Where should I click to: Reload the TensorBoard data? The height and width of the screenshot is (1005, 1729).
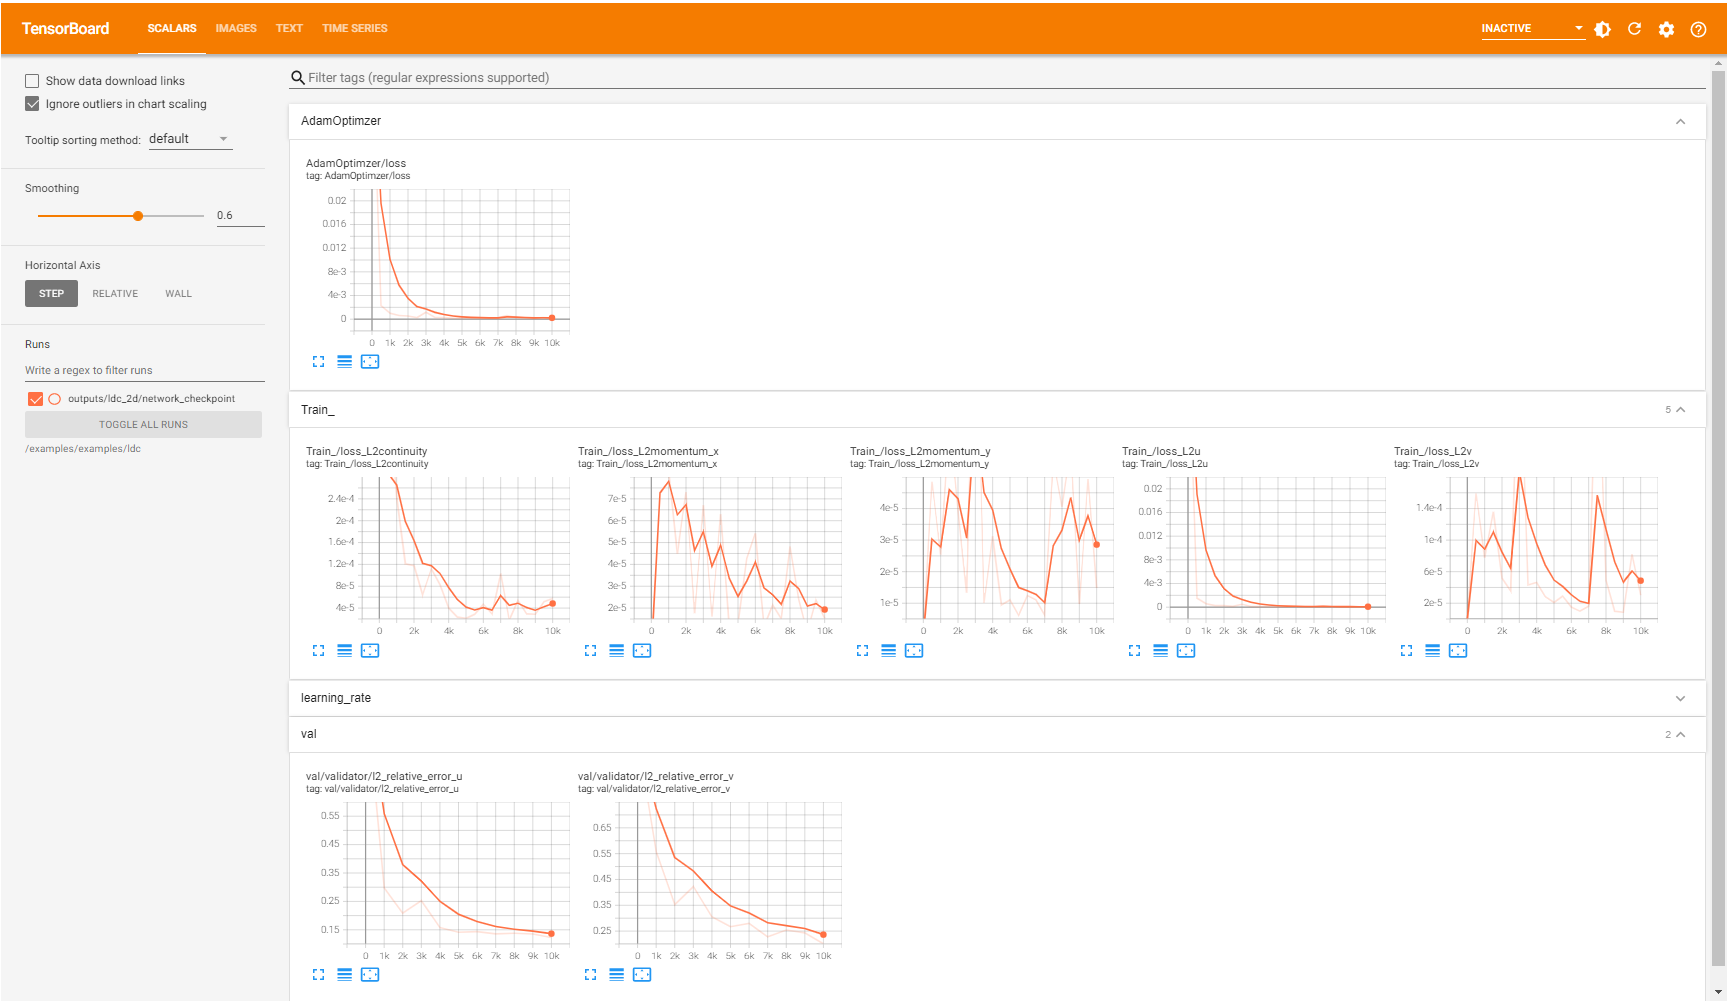click(1634, 29)
